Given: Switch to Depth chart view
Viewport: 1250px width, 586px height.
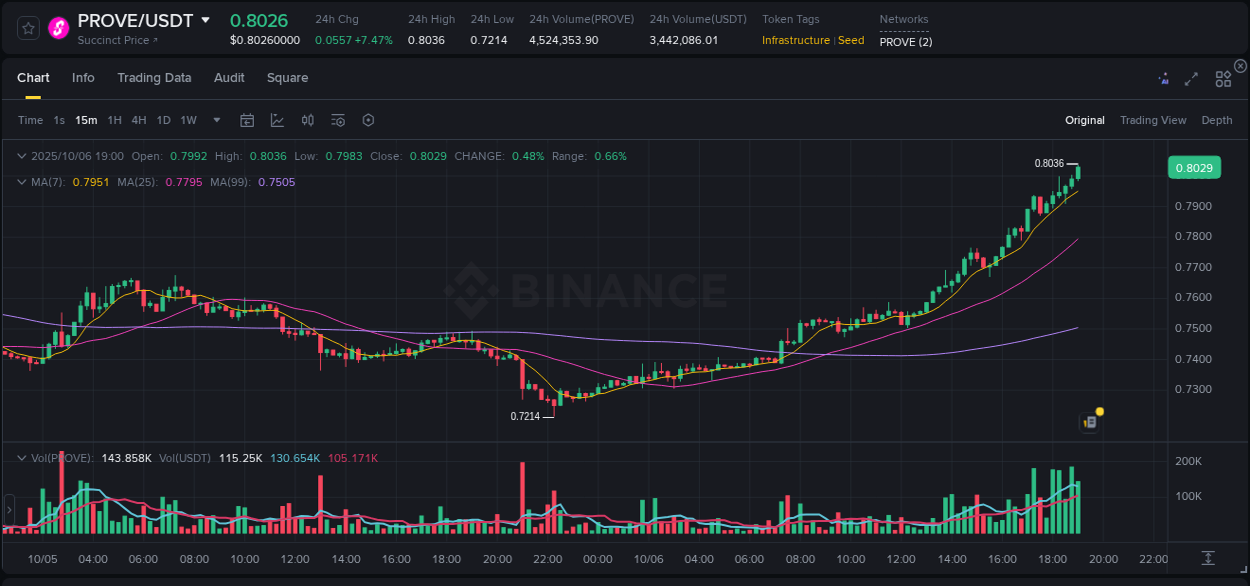Looking at the screenshot, I should [1216, 120].
